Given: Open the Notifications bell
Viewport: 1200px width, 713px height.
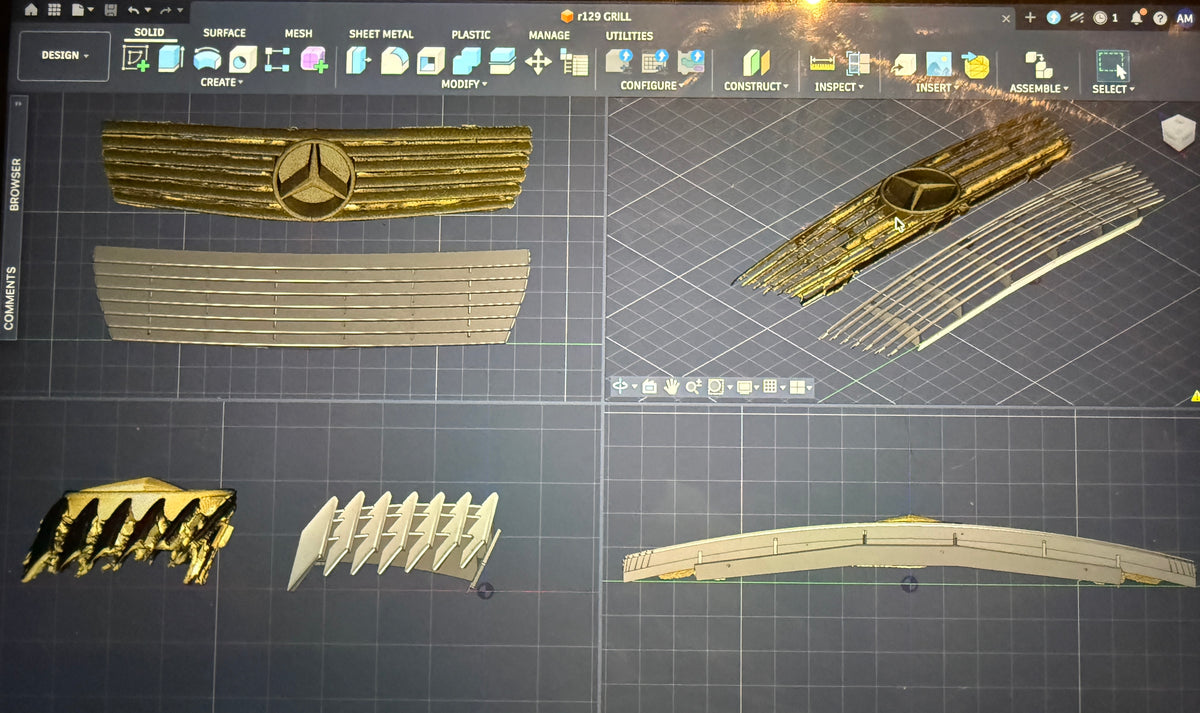Looking at the screenshot, I should pyautogui.click(x=1137, y=17).
